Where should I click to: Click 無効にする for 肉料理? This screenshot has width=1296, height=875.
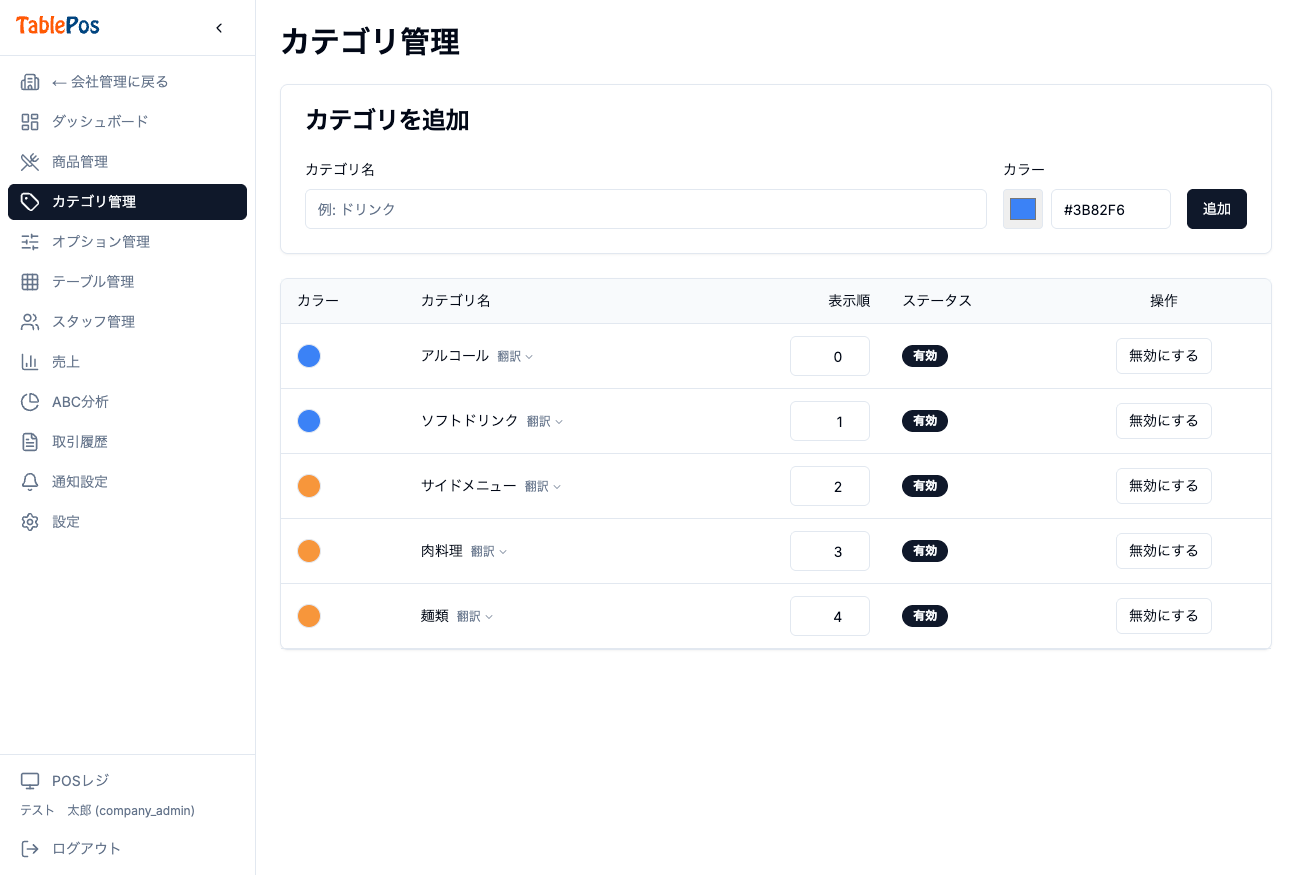[1163, 551]
